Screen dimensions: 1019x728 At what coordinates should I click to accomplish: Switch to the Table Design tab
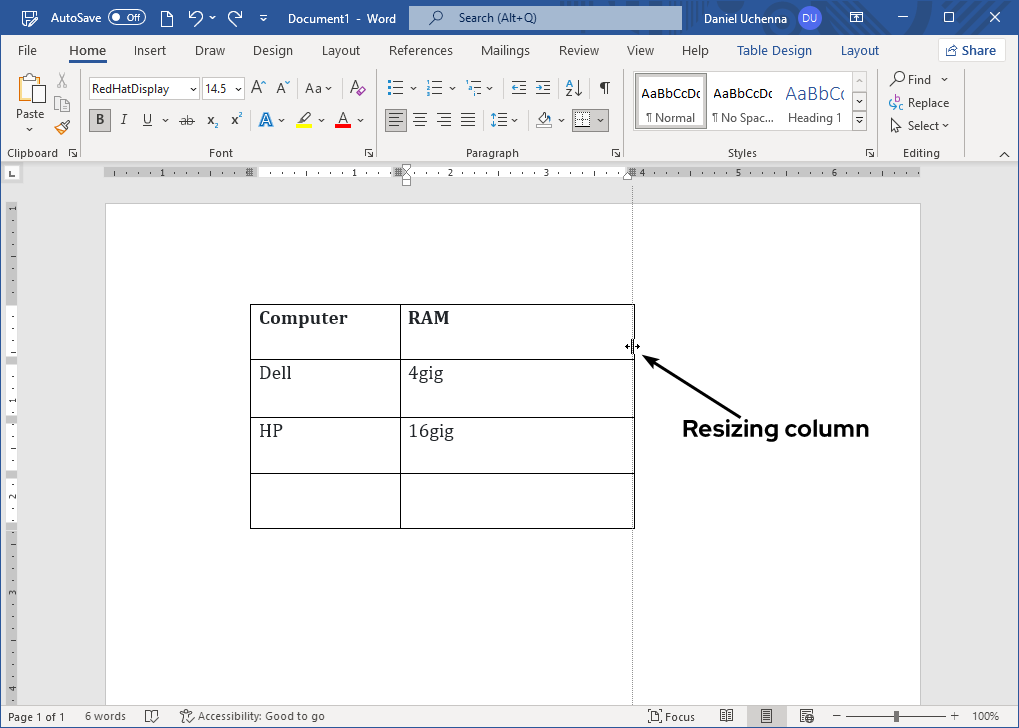tap(774, 50)
